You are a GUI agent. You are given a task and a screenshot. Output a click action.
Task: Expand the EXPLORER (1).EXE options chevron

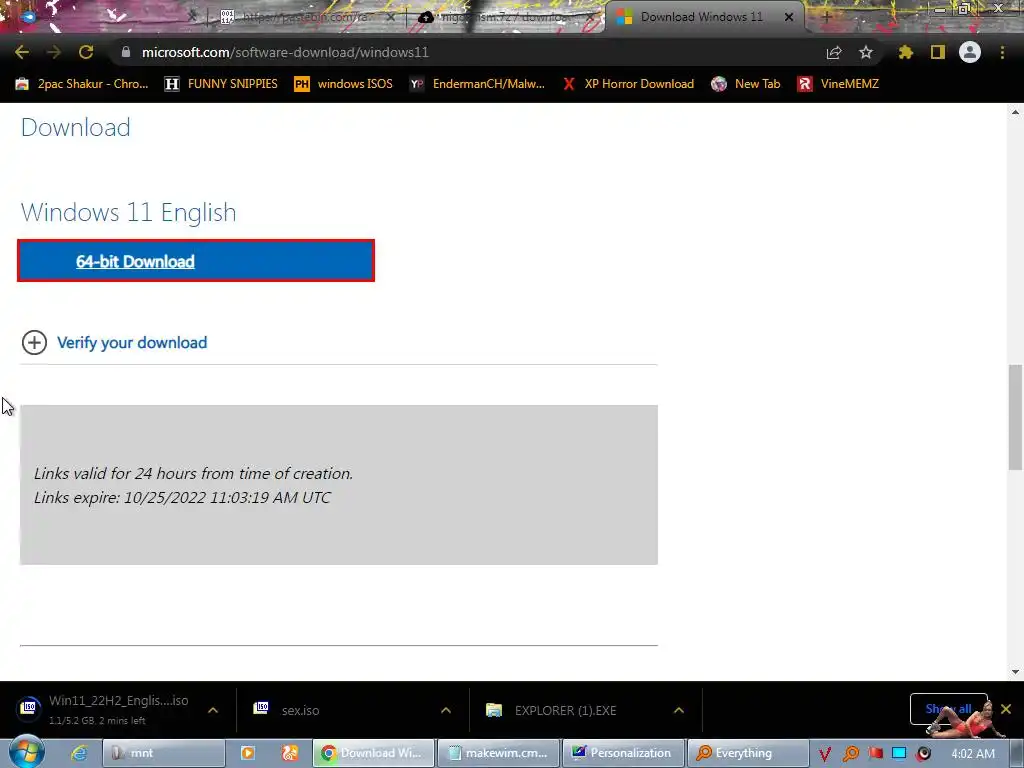click(x=679, y=710)
